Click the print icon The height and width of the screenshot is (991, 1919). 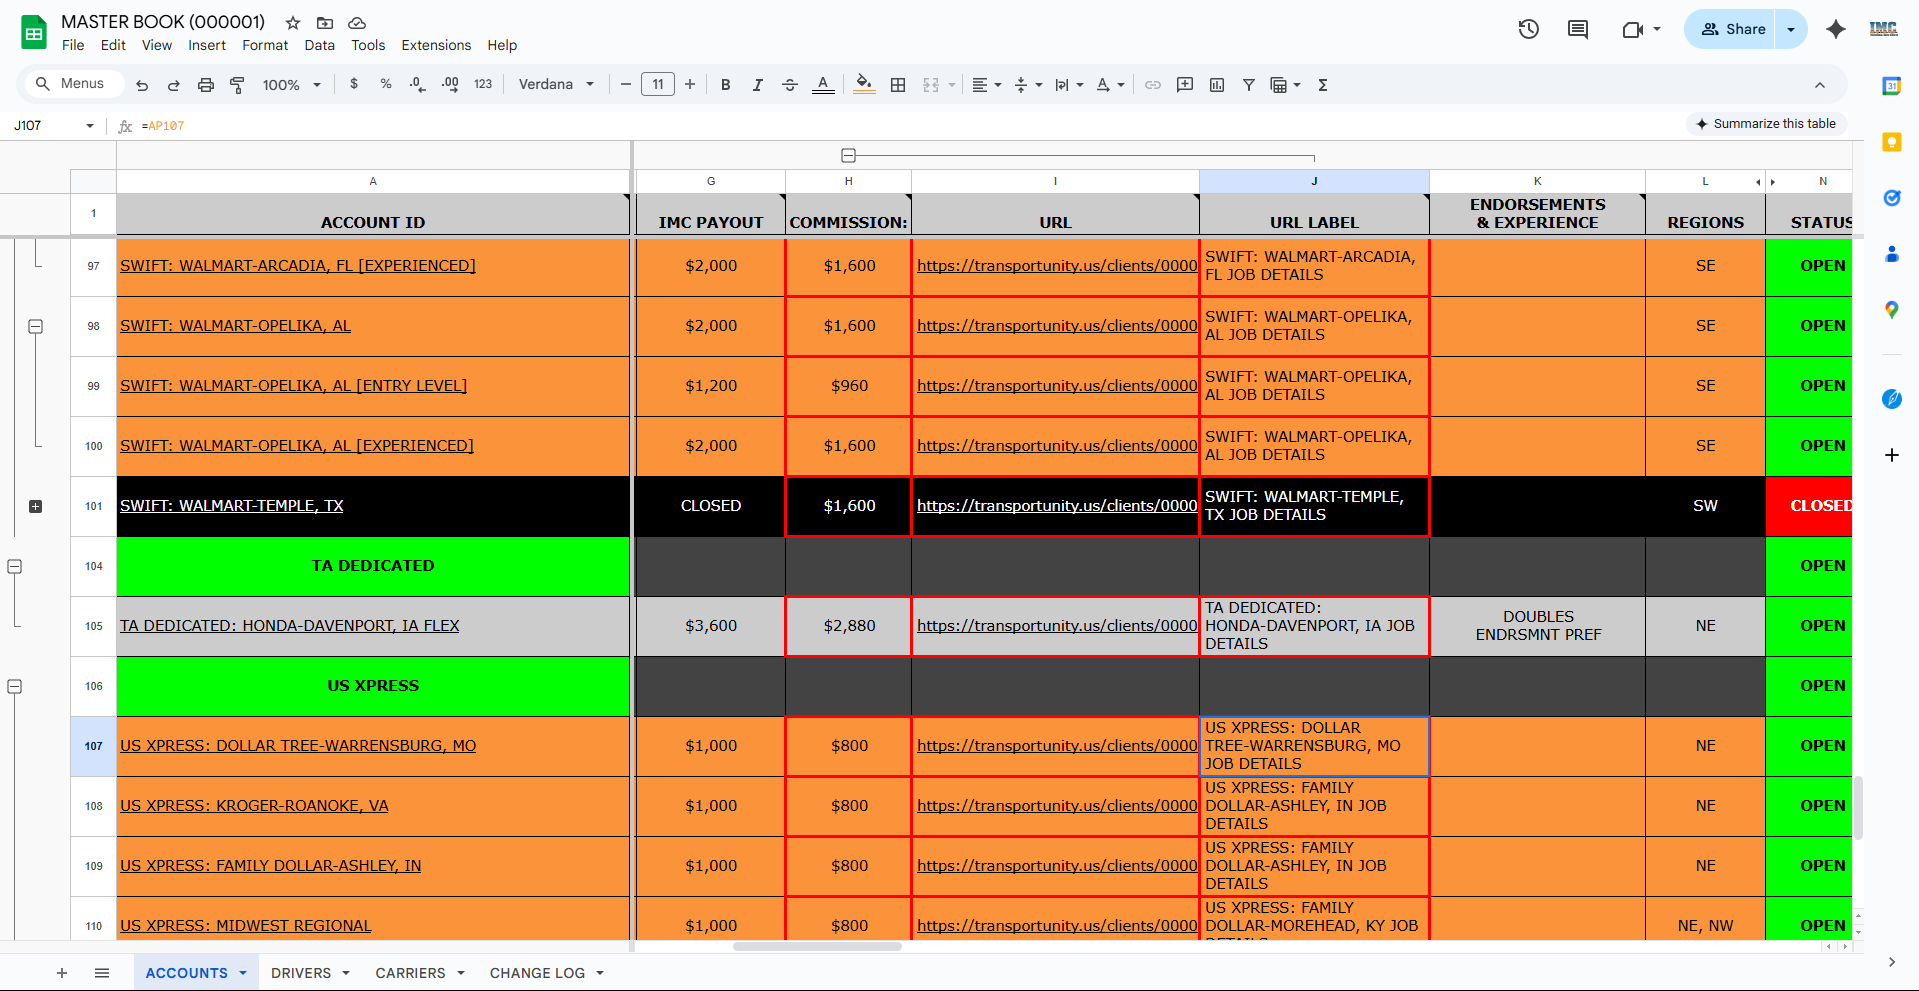point(206,85)
